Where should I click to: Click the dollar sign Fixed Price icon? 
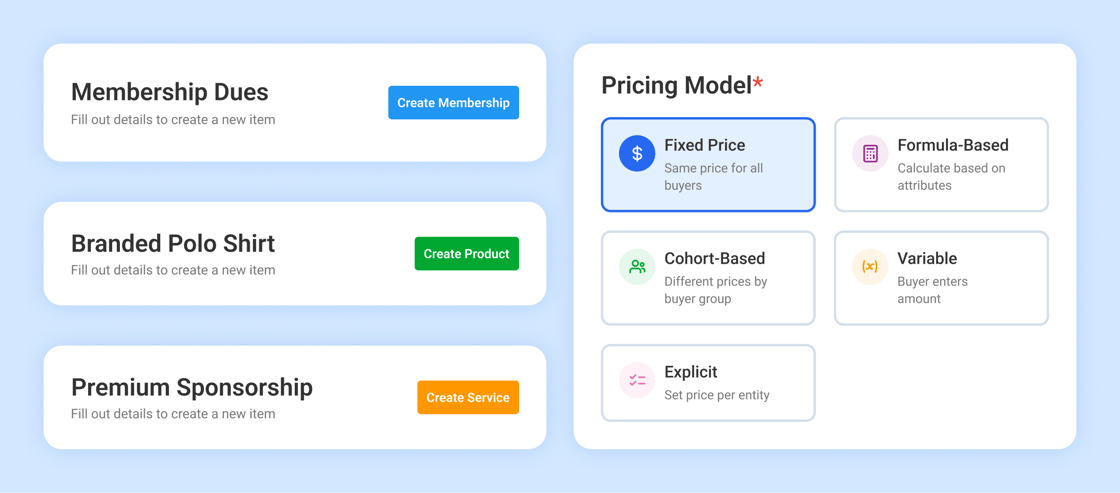tap(636, 154)
